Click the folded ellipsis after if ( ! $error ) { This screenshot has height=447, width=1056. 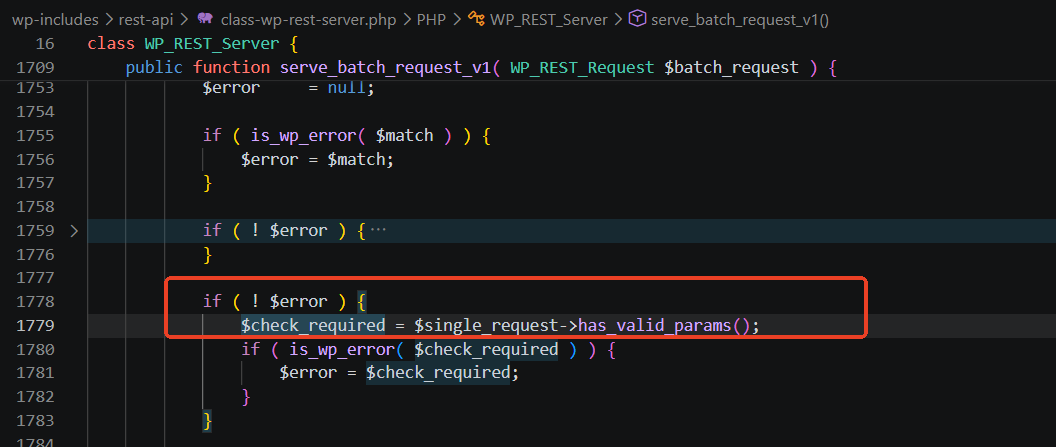pyautogui.click(x=378, y=230)
